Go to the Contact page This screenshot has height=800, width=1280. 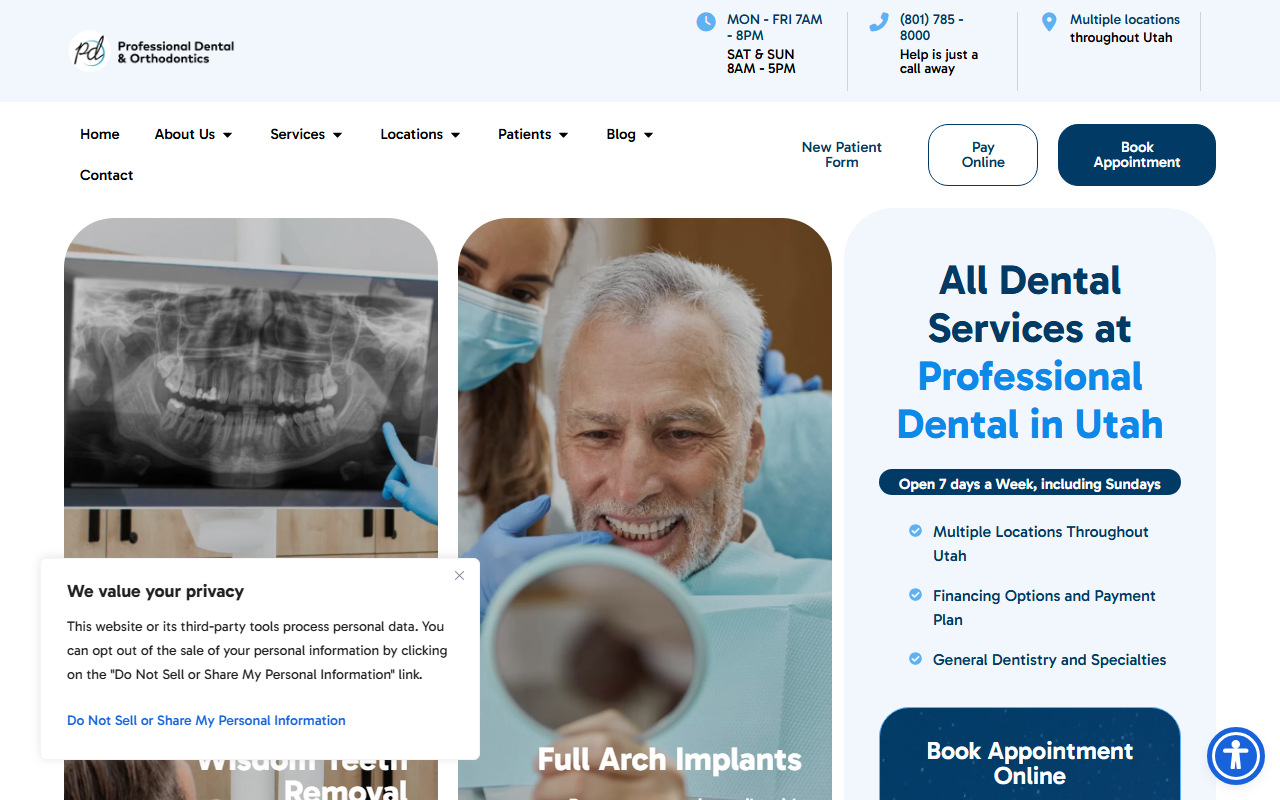tap(107, 175)
